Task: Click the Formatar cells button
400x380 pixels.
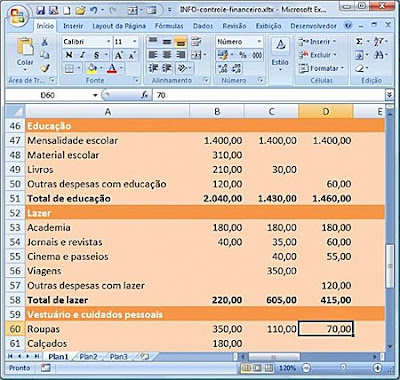Action: pyautogui.click(x=321, y=68)
